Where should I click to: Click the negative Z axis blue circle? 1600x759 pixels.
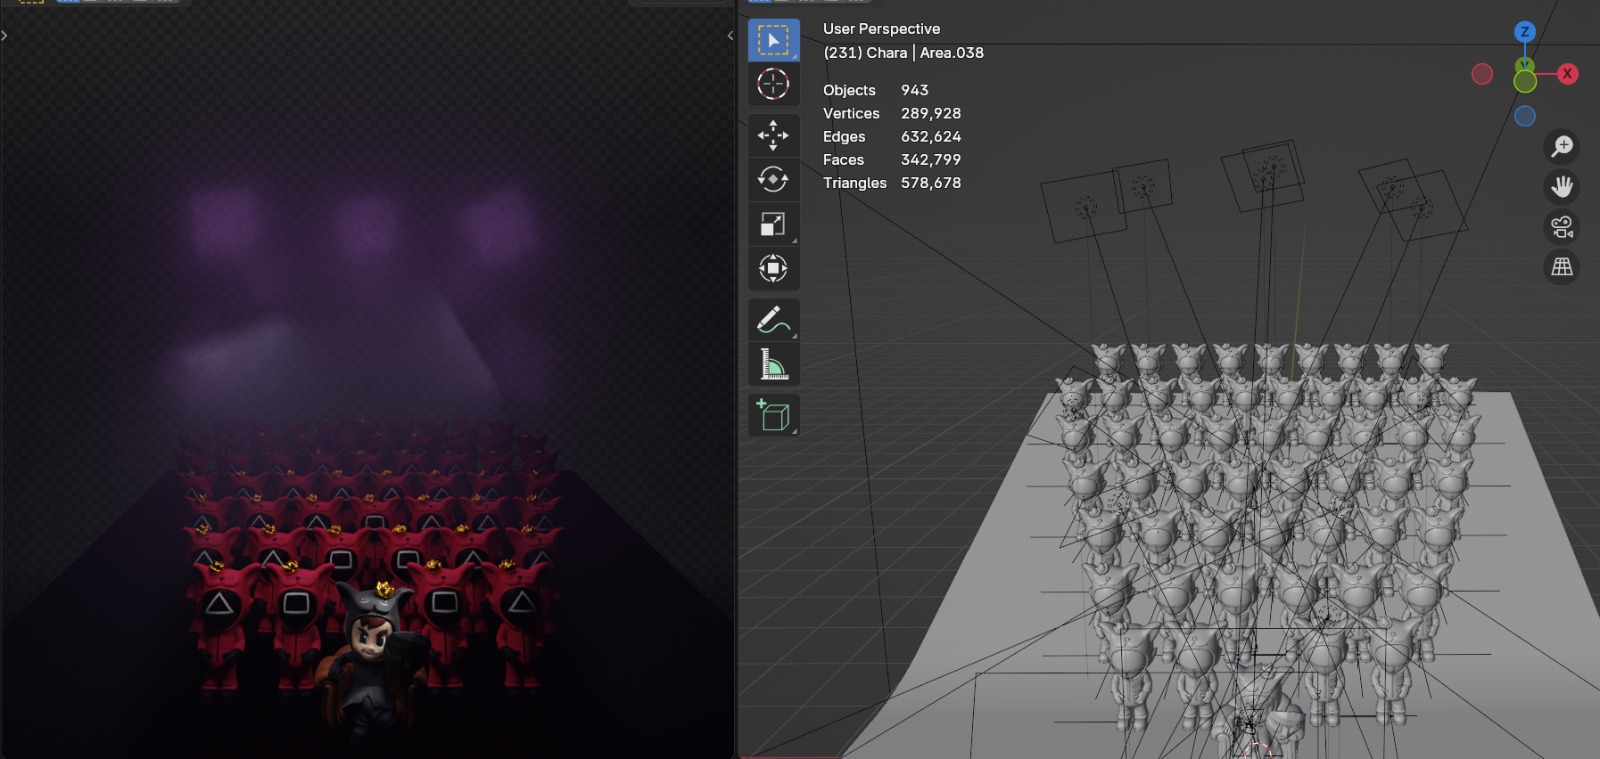[1525, 116]
